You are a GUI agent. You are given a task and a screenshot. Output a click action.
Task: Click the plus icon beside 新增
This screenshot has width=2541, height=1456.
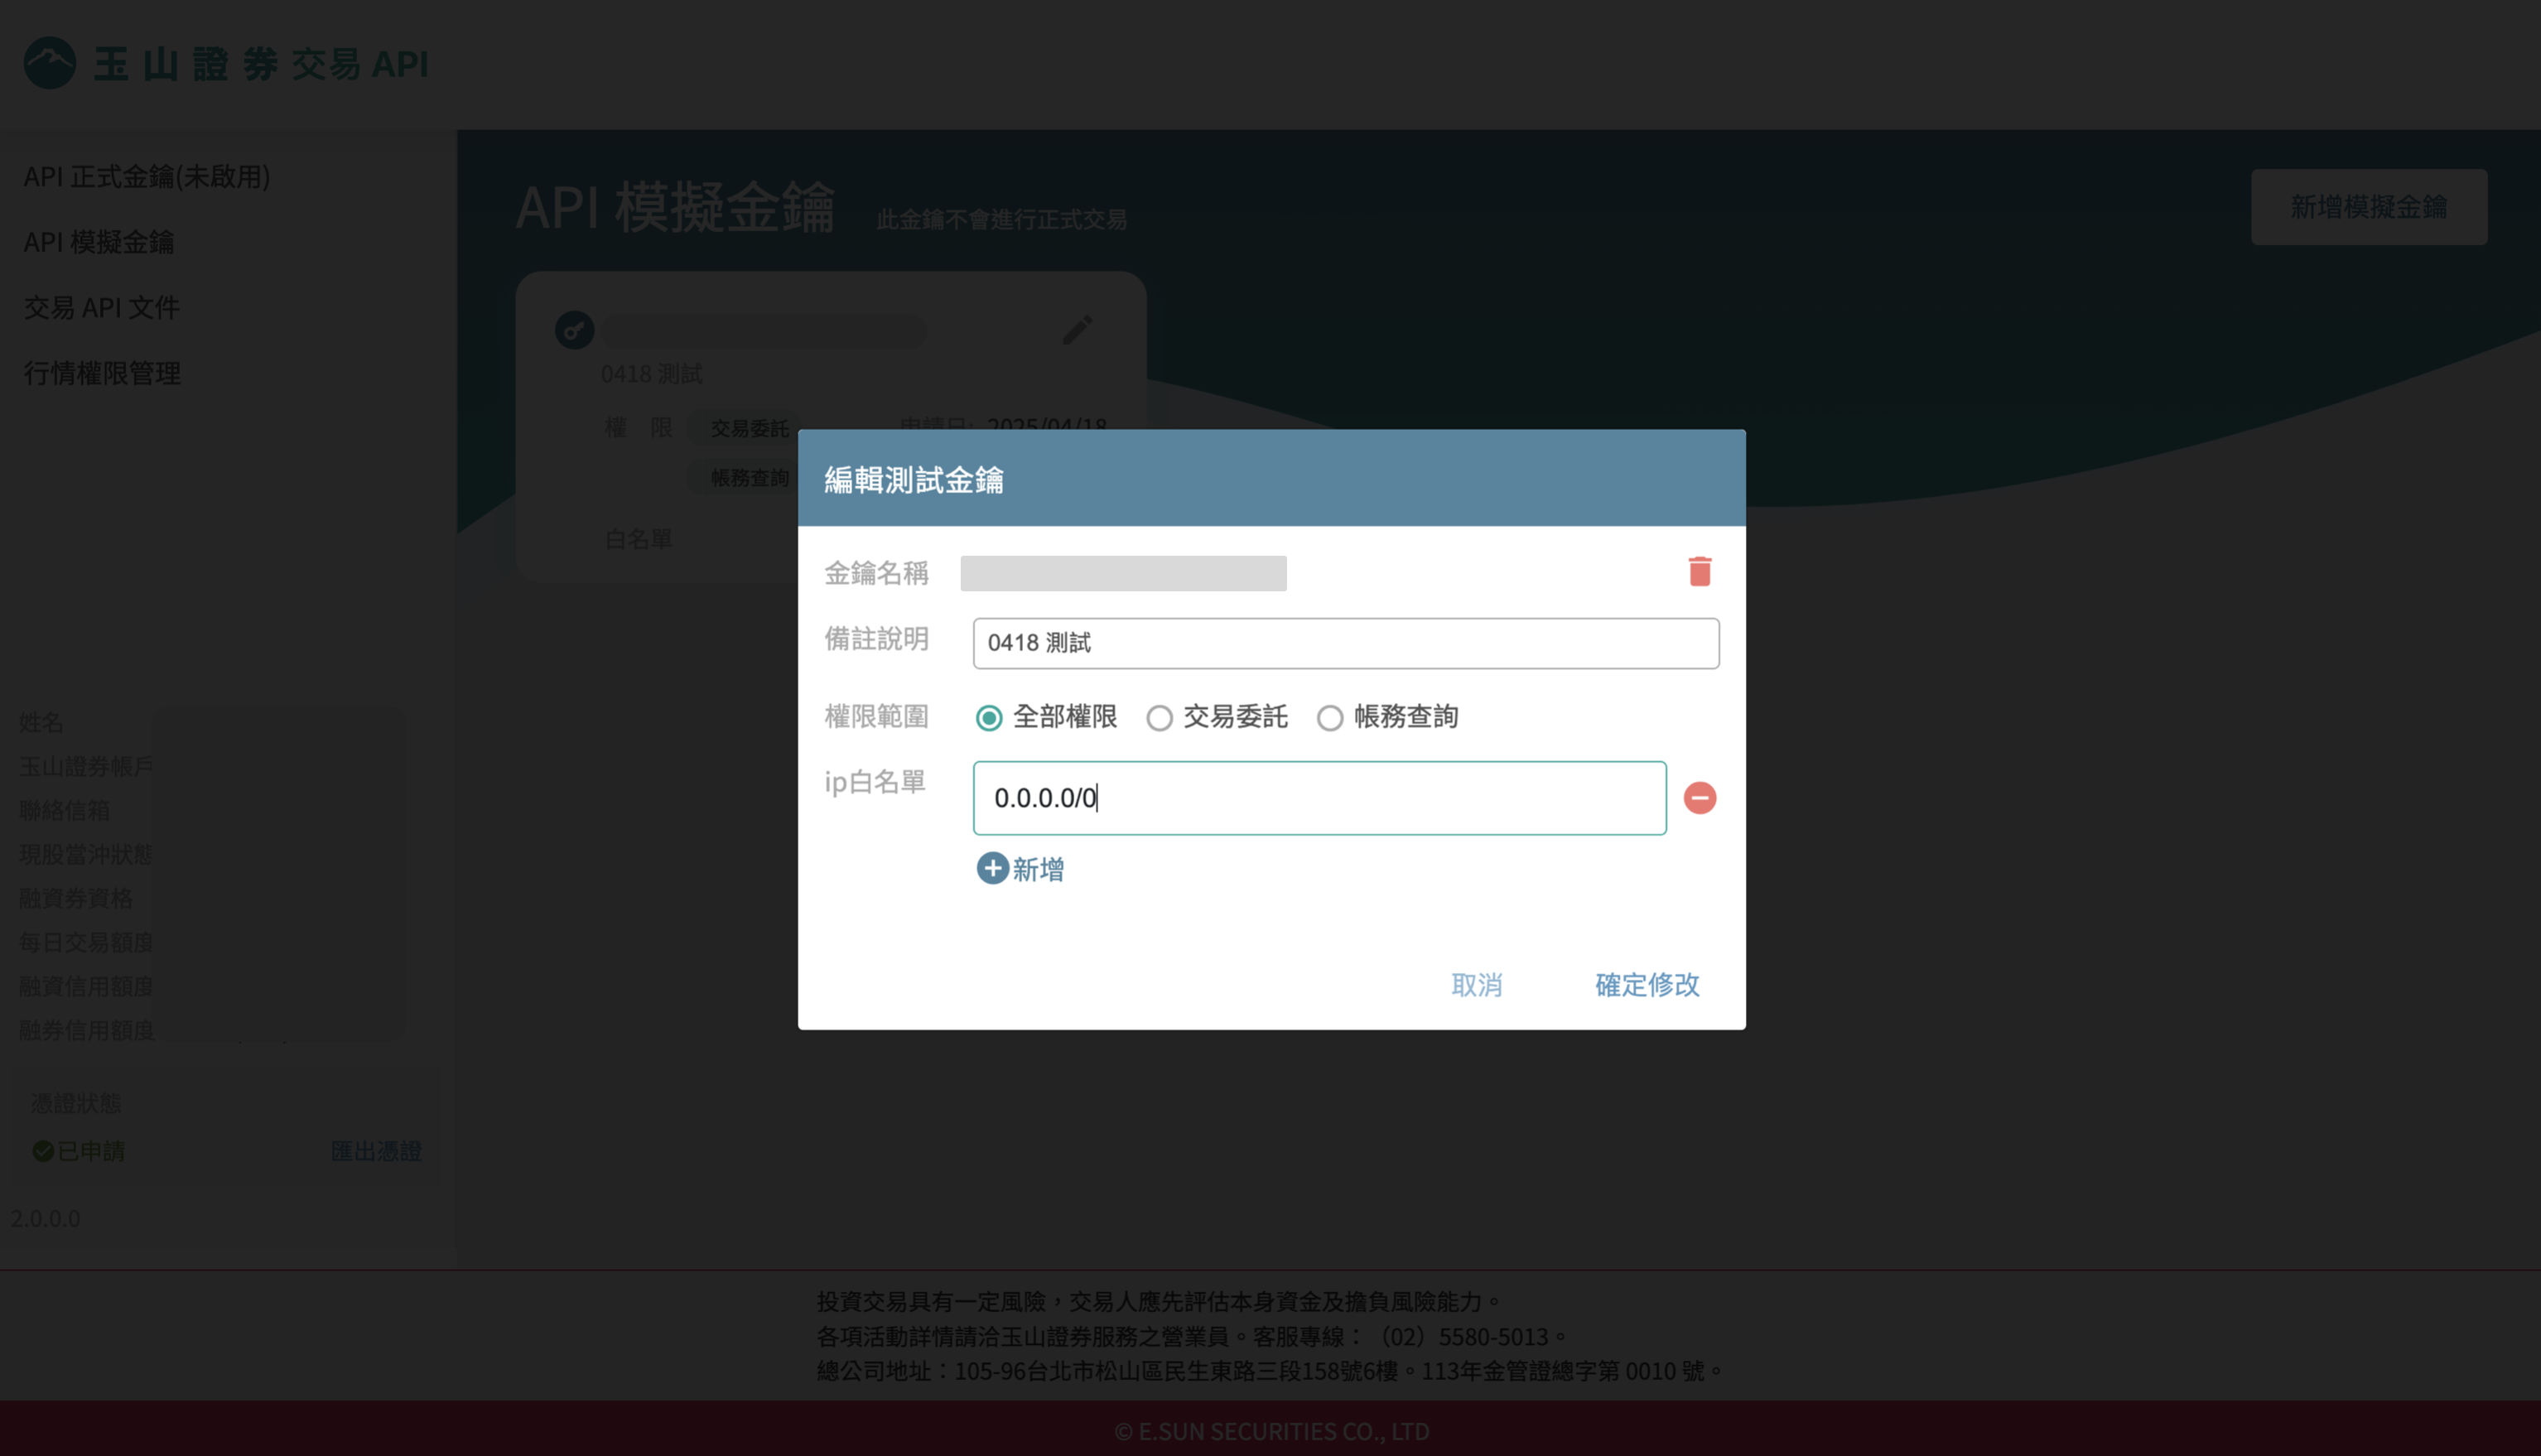(992, 868)
